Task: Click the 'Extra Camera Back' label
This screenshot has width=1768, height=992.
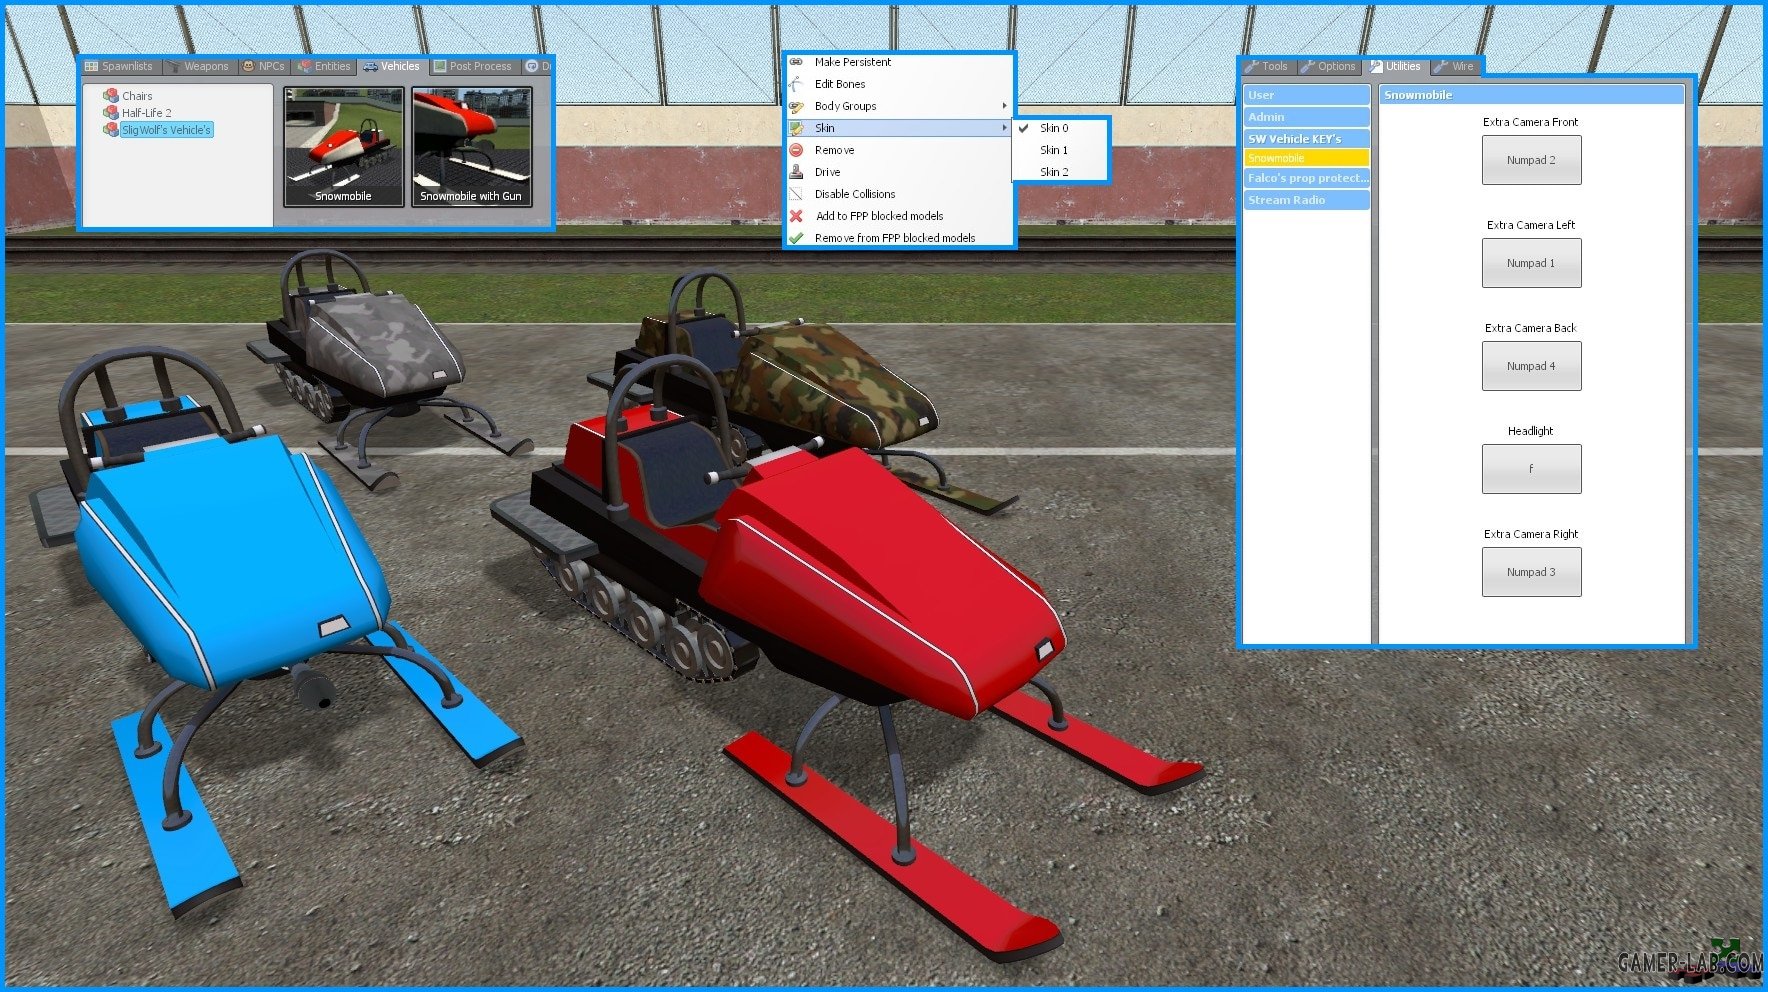Action: pos(1531,328)
